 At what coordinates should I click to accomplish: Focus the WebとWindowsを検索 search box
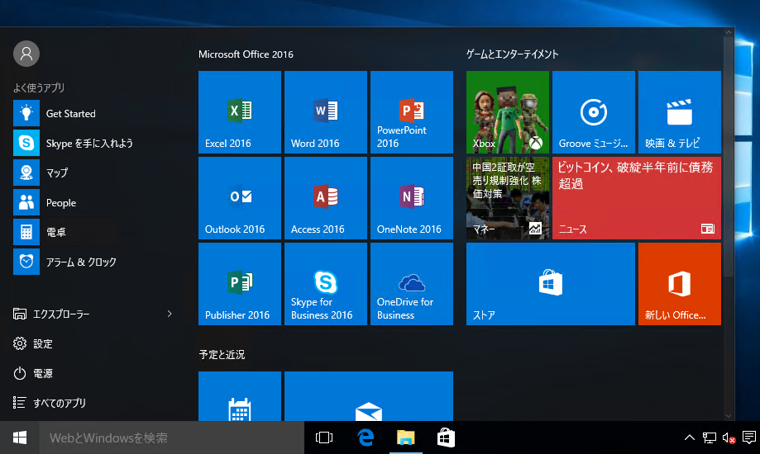[x=172, y=438]
